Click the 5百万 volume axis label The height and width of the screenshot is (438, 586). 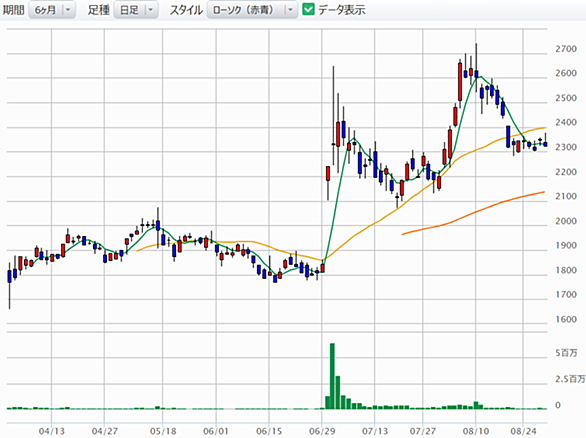(566, 353)
